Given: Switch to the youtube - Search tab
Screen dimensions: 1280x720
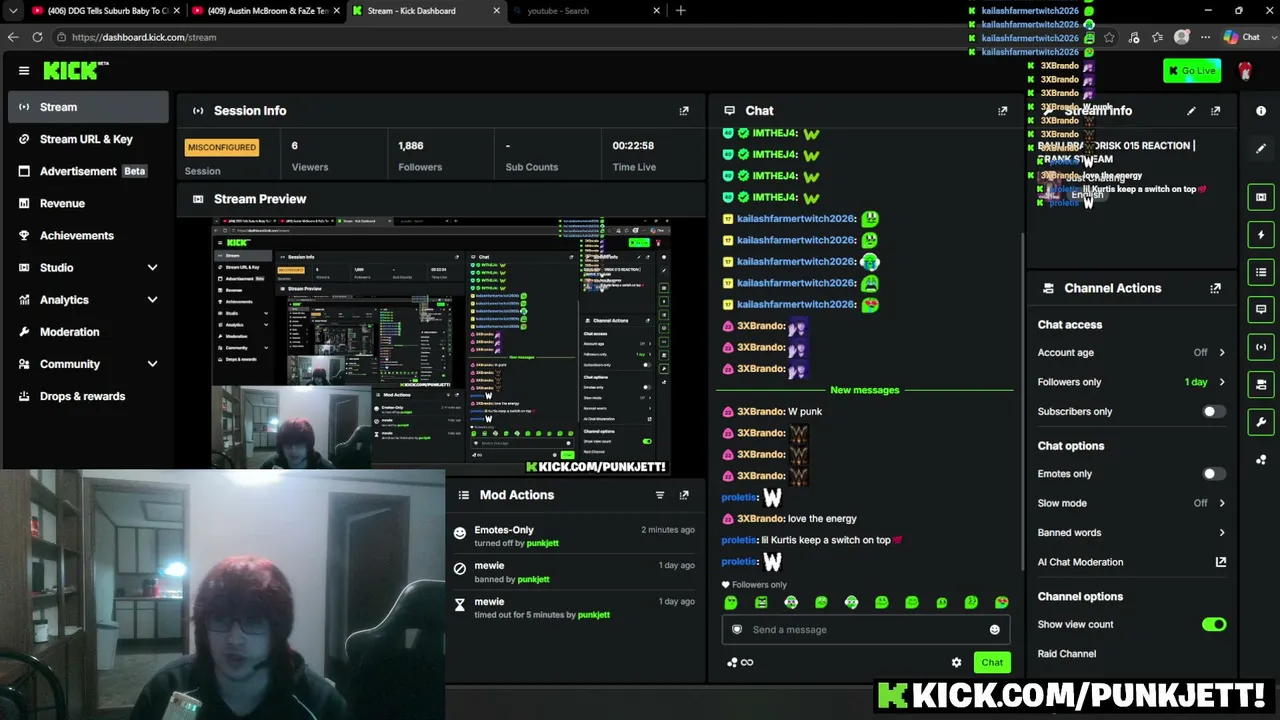Looking at the screenshot, I should [x=585, y=11].
